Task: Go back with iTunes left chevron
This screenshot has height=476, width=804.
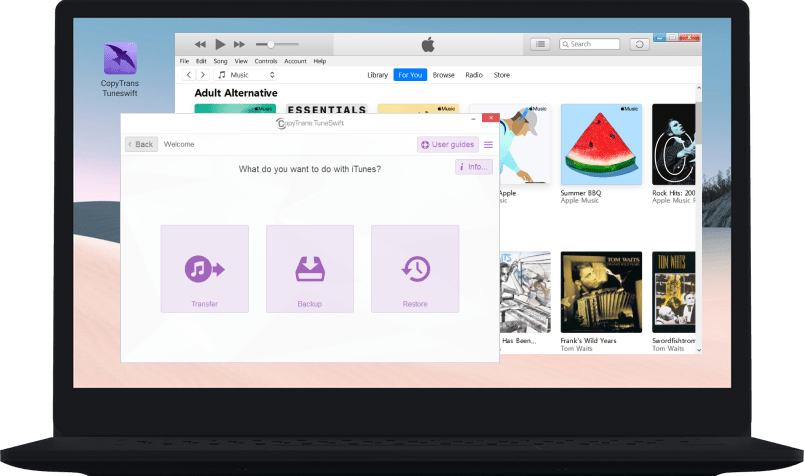Action: 189,75
